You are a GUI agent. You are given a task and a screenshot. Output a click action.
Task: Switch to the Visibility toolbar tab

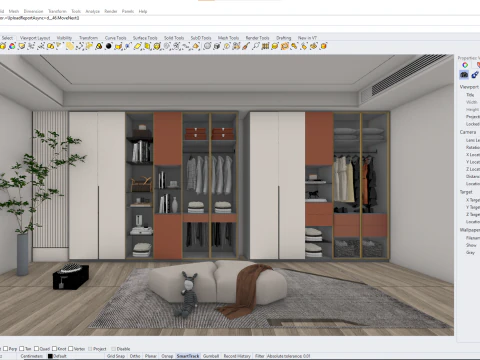(x=64, y=38)
